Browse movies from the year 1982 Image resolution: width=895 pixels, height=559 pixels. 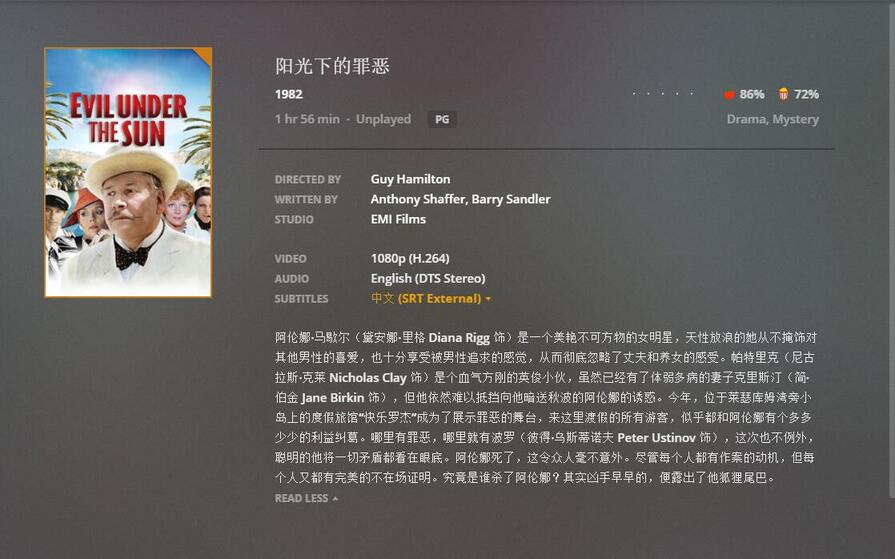pos(289,94)
